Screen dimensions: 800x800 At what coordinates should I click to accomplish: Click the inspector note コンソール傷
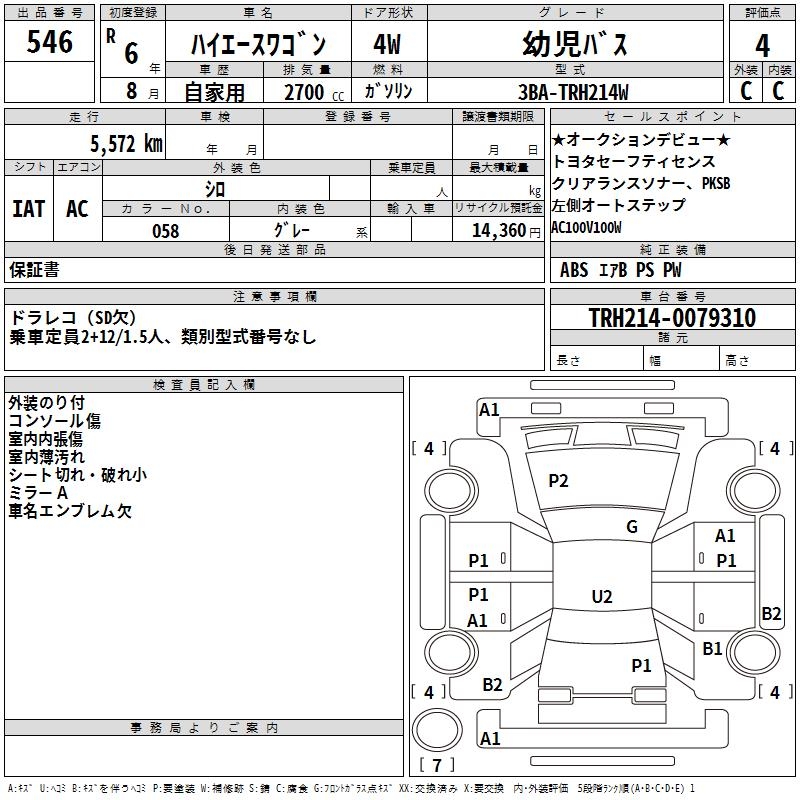click(x=54, y=420)
